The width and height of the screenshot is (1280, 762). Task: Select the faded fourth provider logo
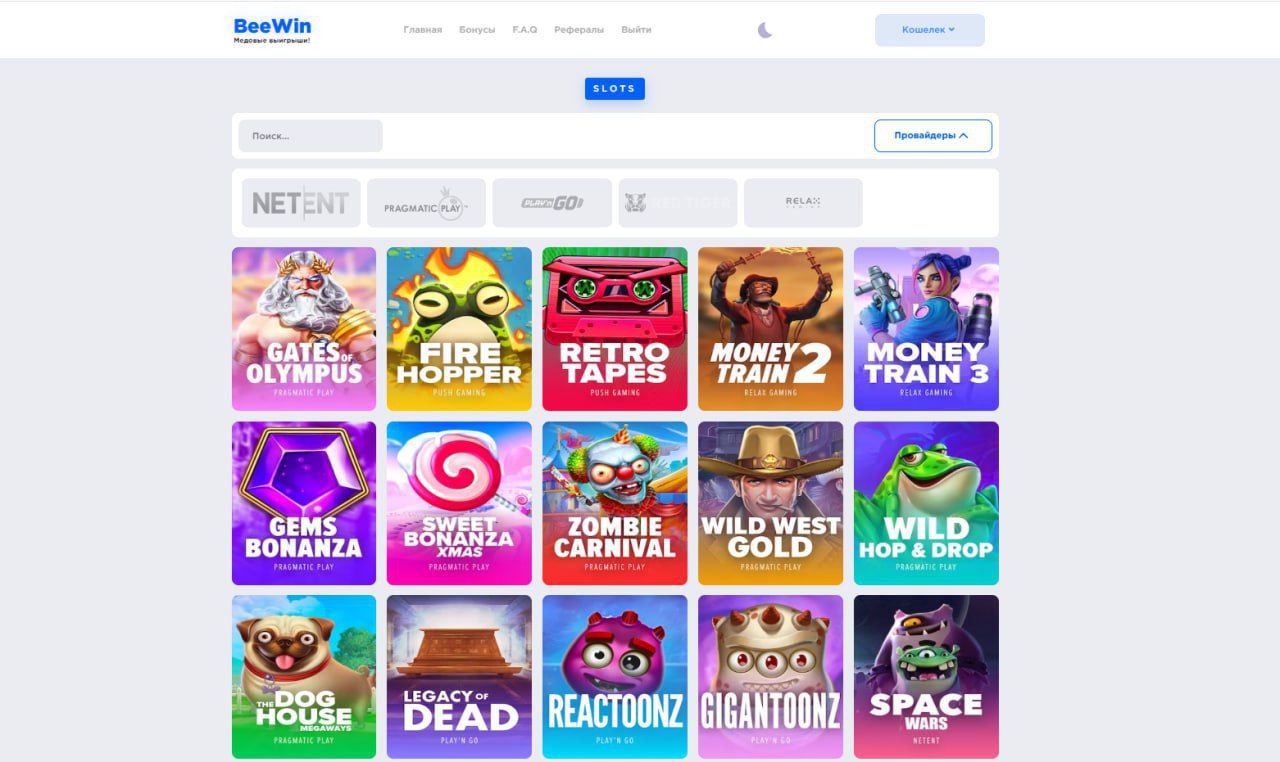[x=678, y=203]
